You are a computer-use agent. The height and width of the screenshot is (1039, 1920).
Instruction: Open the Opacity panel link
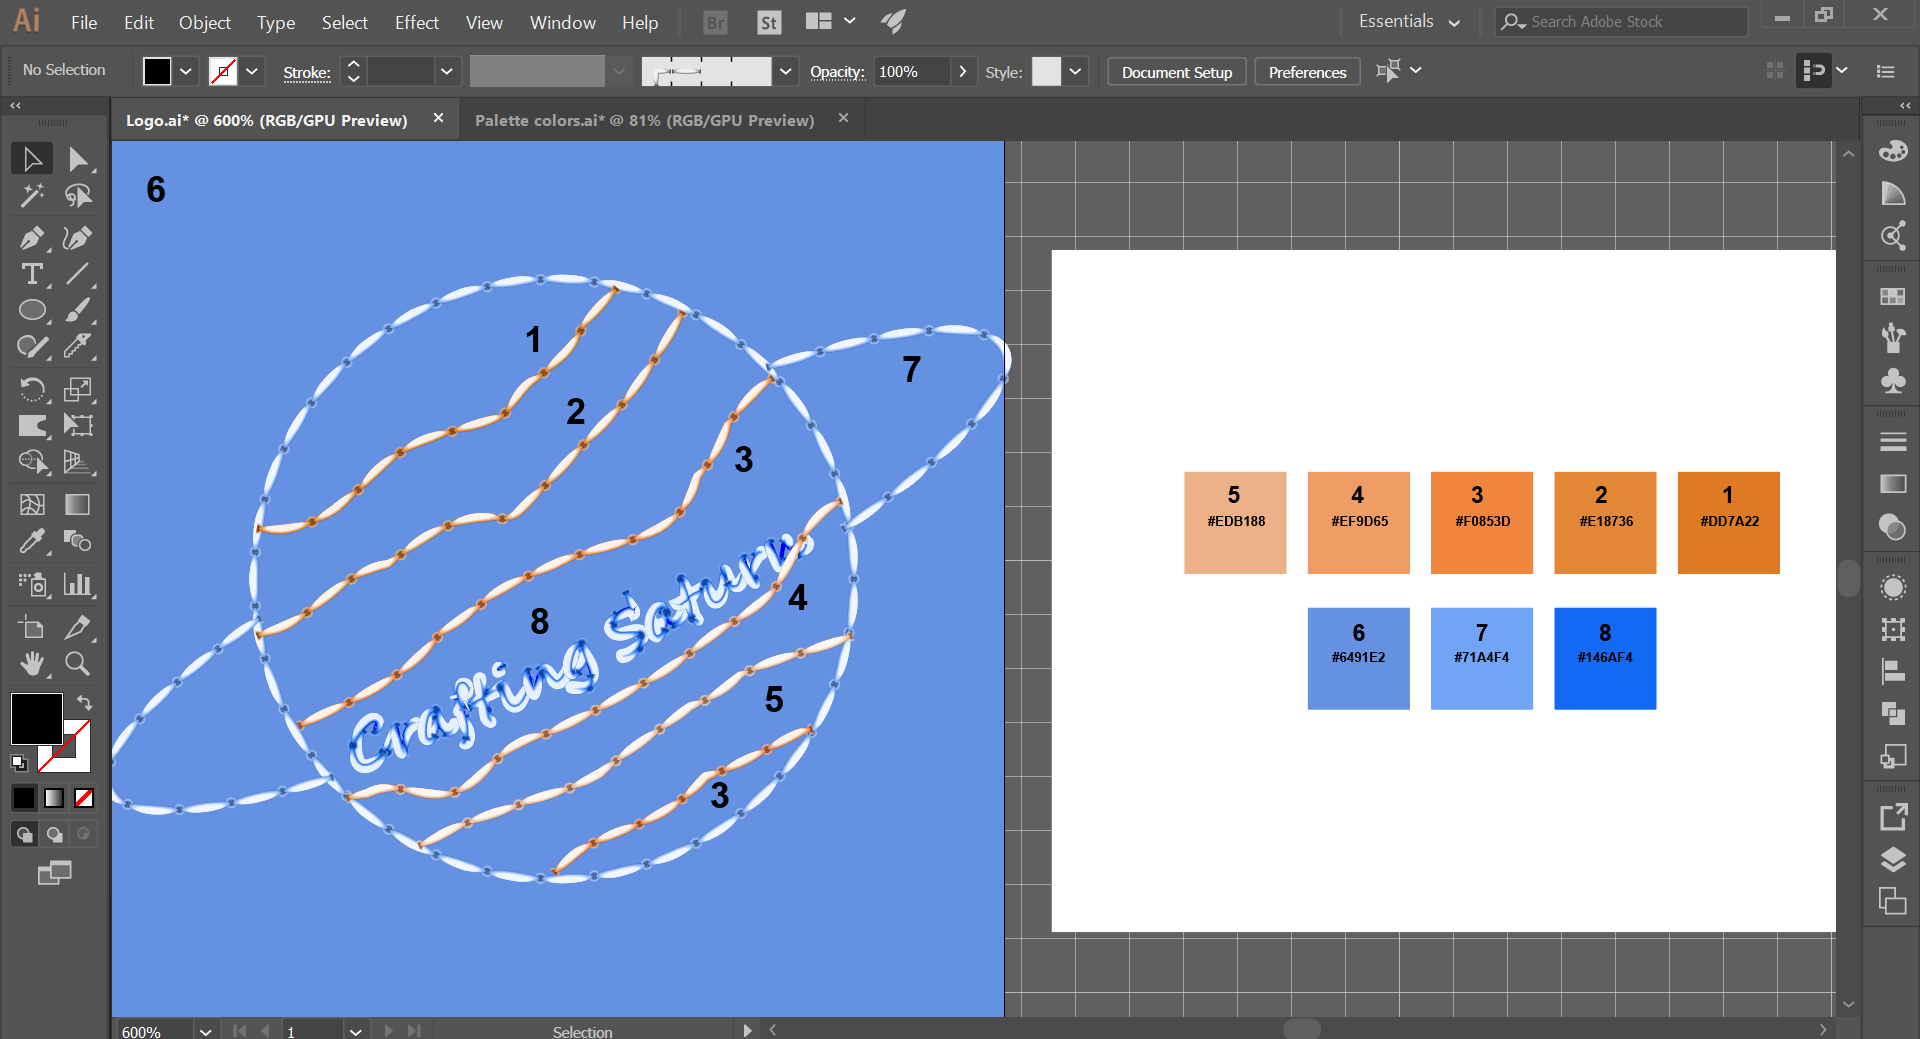click(x=837, y=72)
